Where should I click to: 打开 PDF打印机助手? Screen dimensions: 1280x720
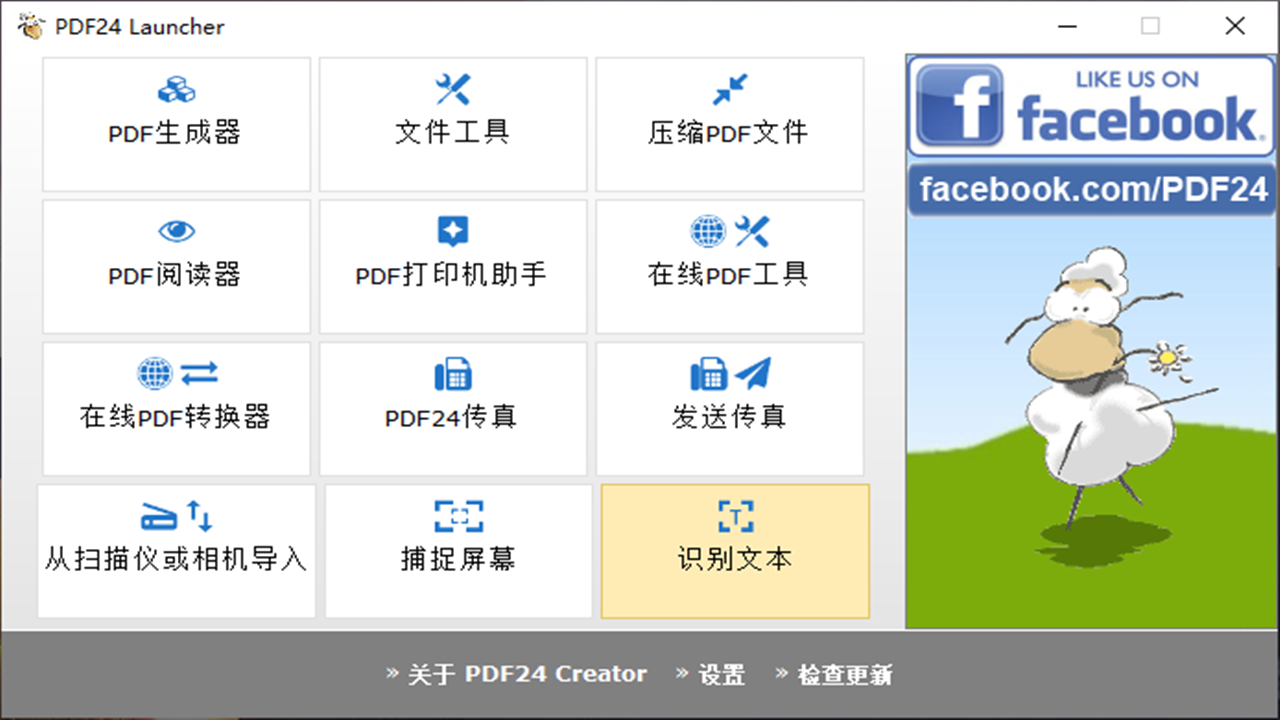pos(452,266)
